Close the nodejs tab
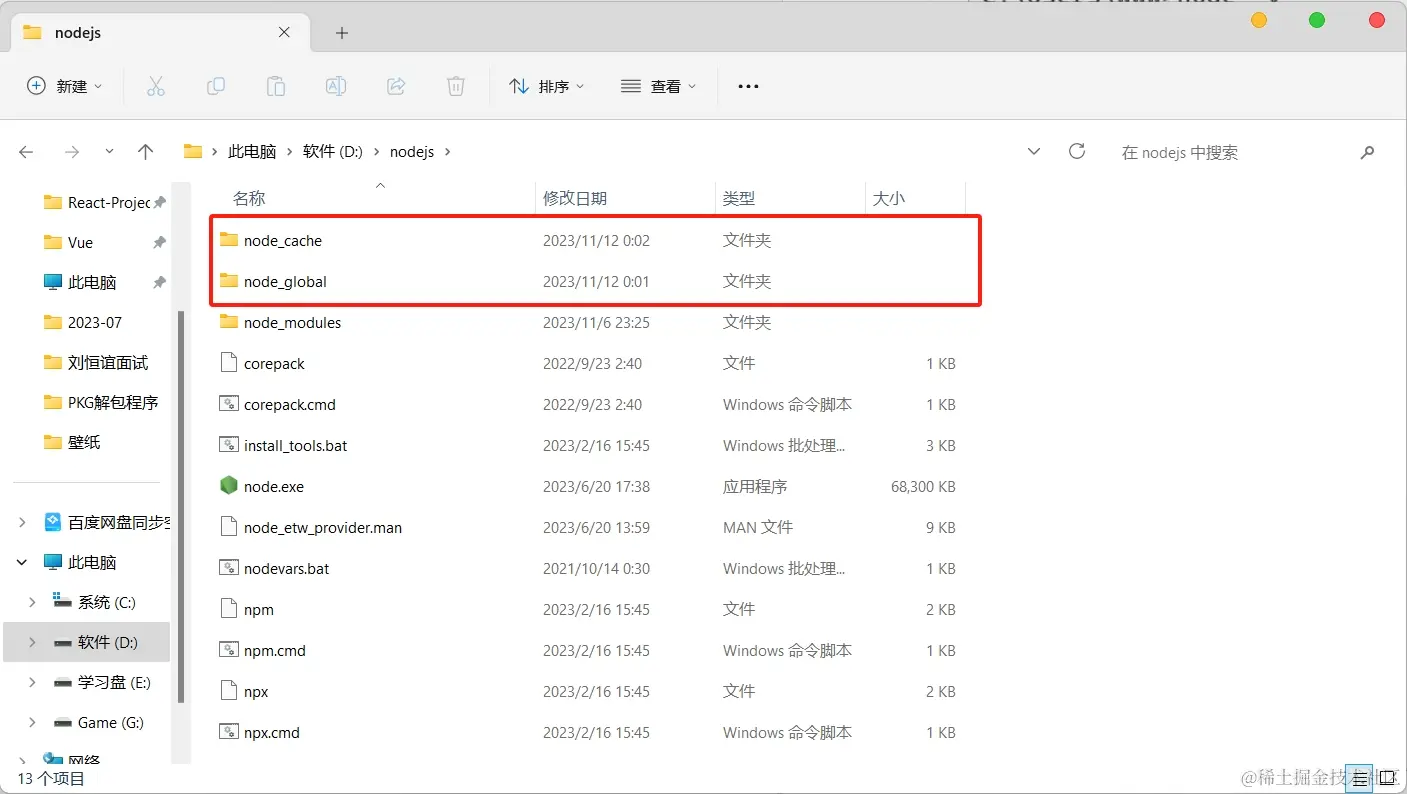Image resolution: width=1407 pixels, height=794 pixels. tap(284, 32)
